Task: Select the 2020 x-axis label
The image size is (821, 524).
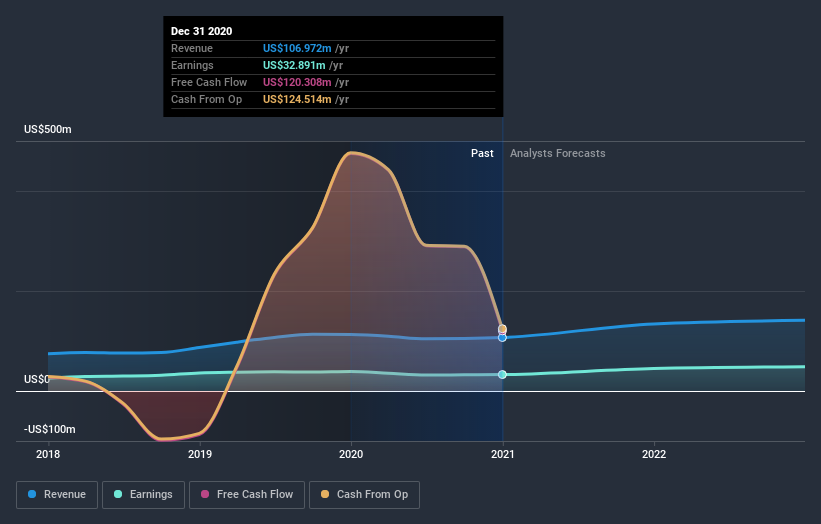Action: 351,454
